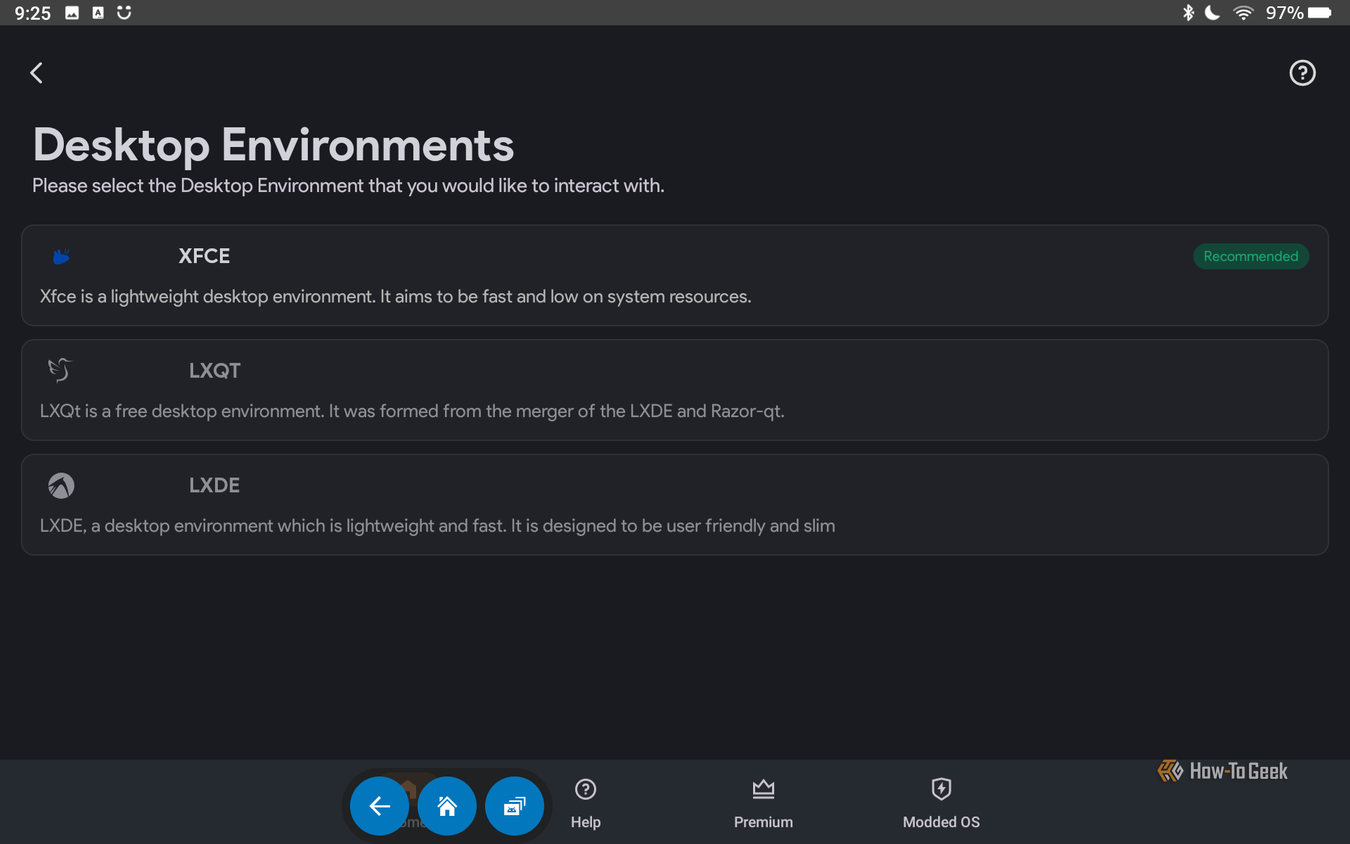Image resolution: width=1350 pixels, height=844 pixels.
Task: Choose the LXDE heading text
Action: point(214,485)
